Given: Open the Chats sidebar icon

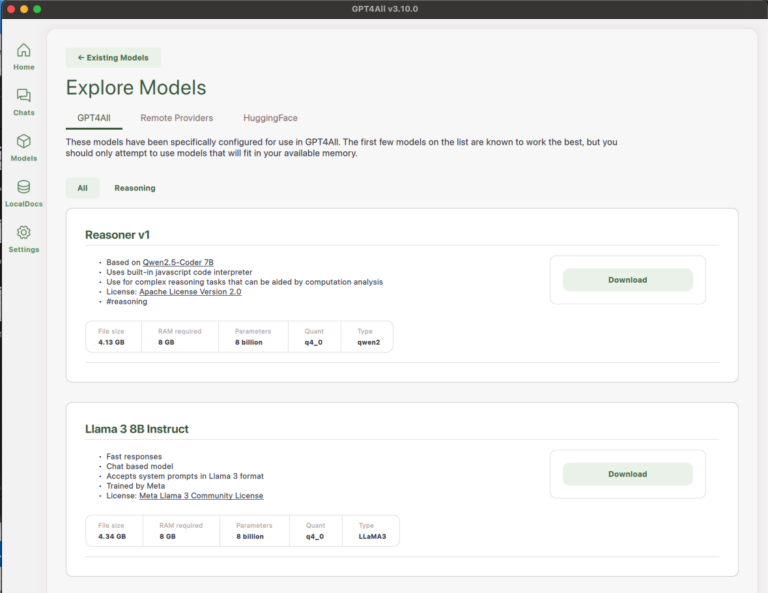Looking at the screenshot, I should 24,96.
